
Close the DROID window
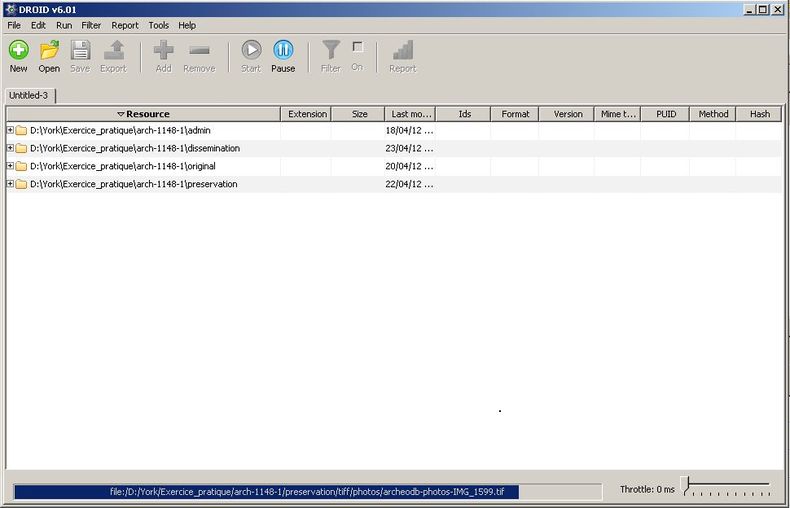tap(777, 10)
